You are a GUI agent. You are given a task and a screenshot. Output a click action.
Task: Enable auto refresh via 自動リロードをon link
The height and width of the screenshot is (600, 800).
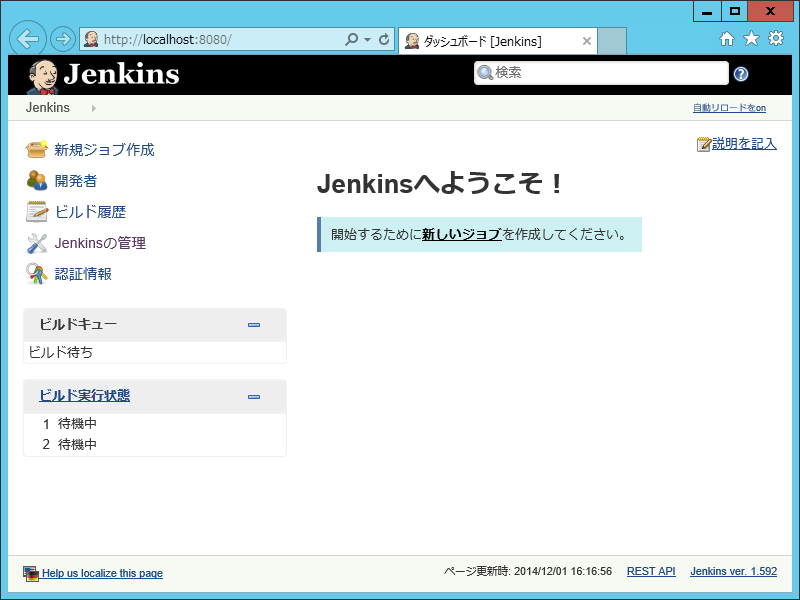[729, 108]
